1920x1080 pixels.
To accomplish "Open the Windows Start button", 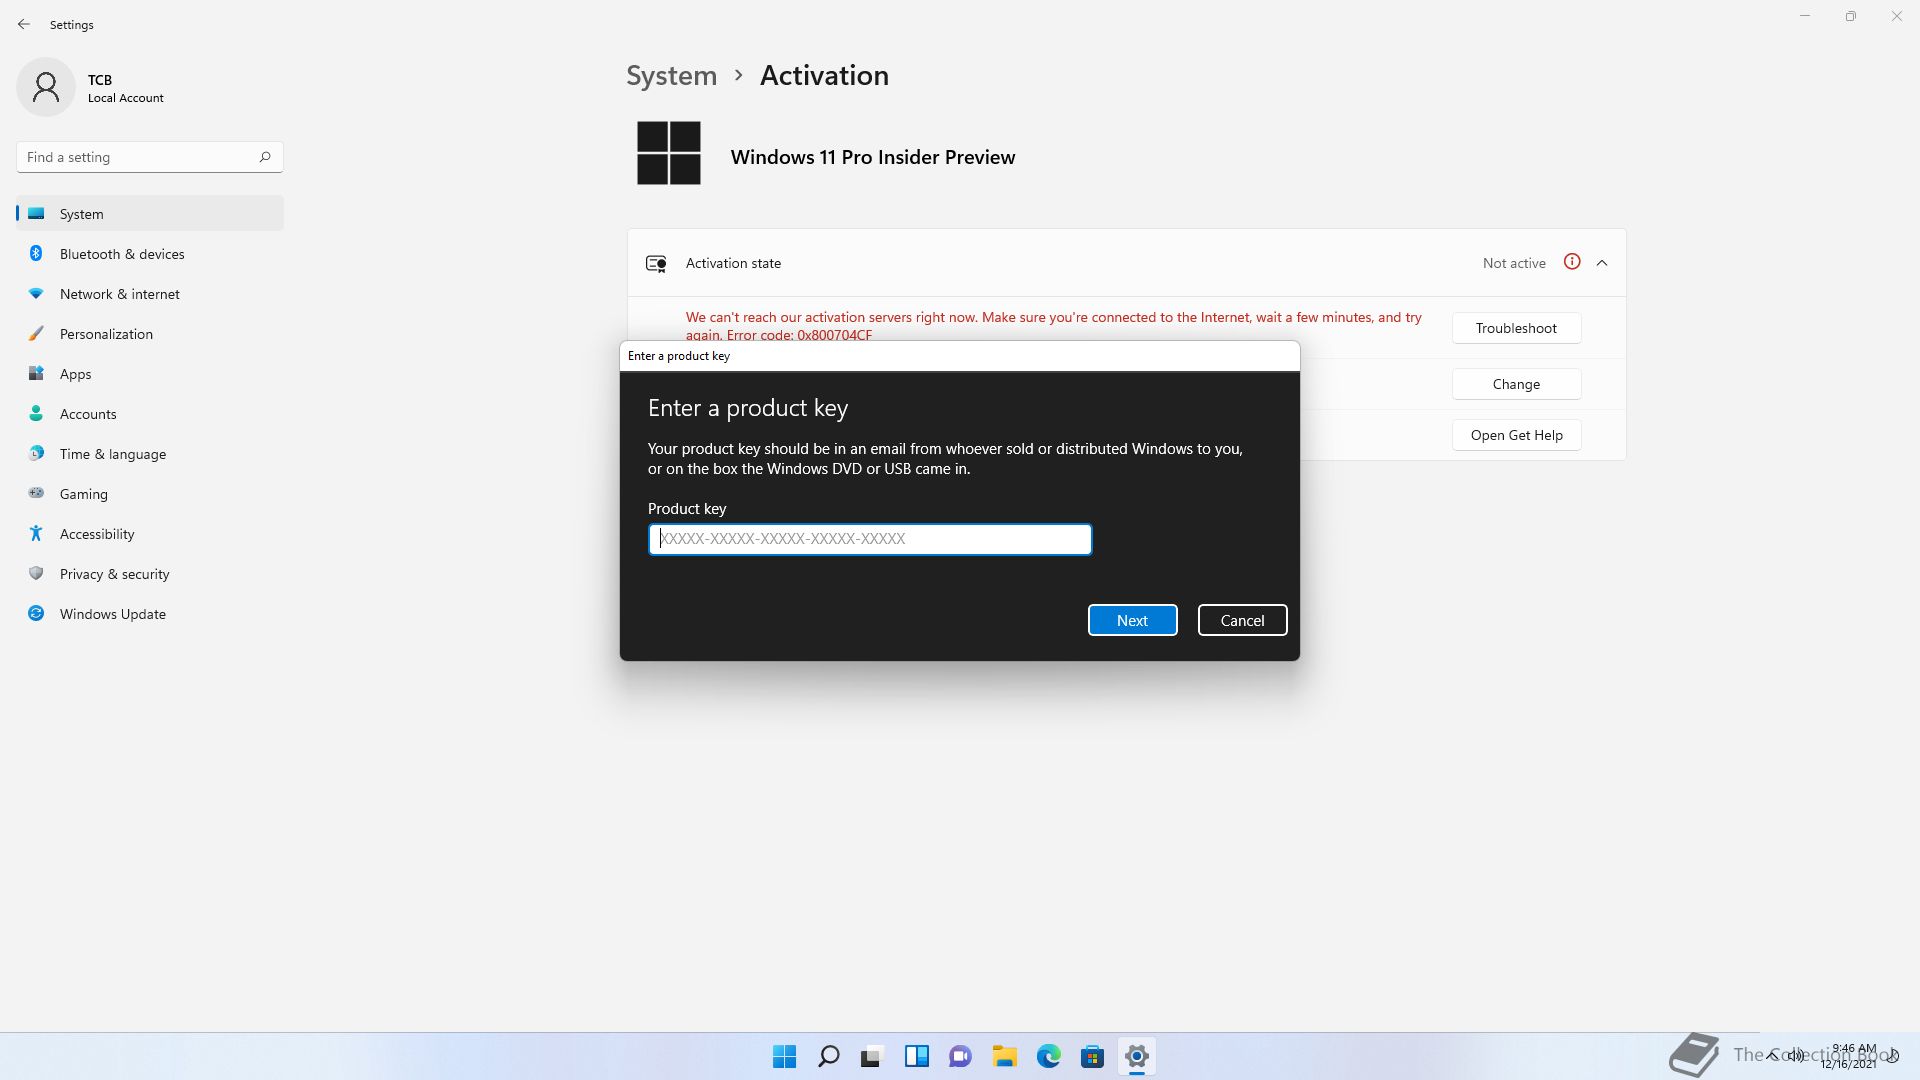I will click(784, 1056).
